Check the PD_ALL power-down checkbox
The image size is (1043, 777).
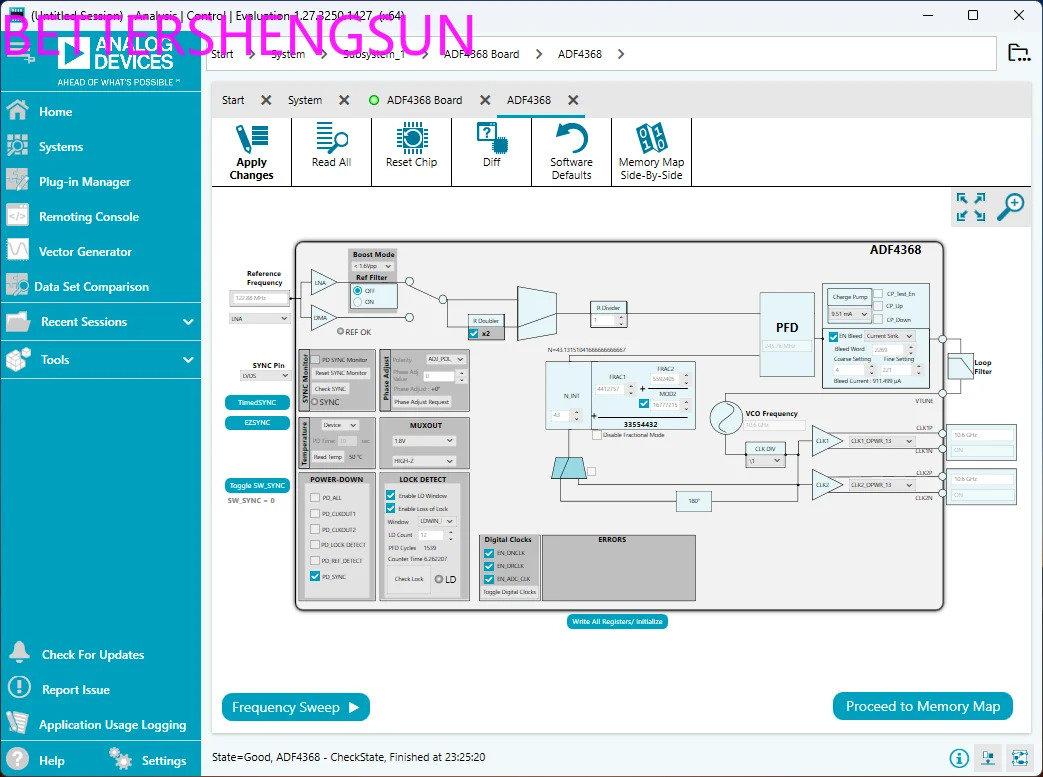click(315, 498)
